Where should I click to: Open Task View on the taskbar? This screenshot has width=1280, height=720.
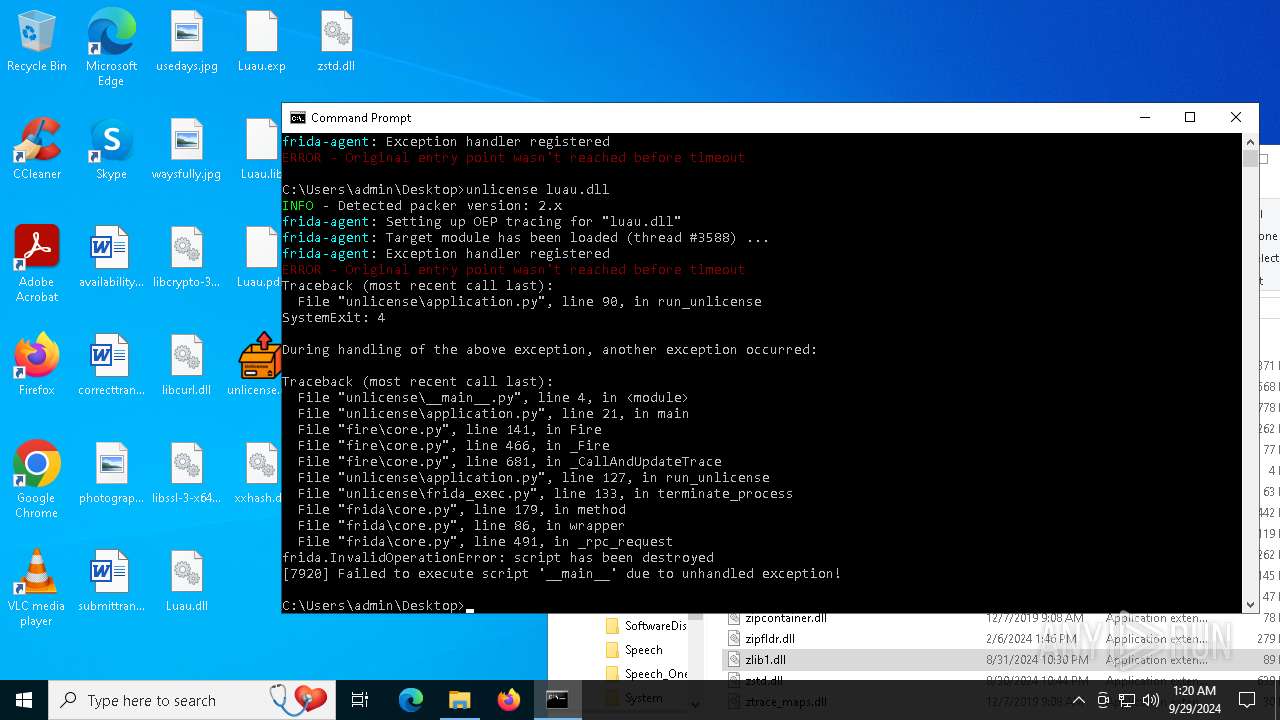[x=361, y=700]
